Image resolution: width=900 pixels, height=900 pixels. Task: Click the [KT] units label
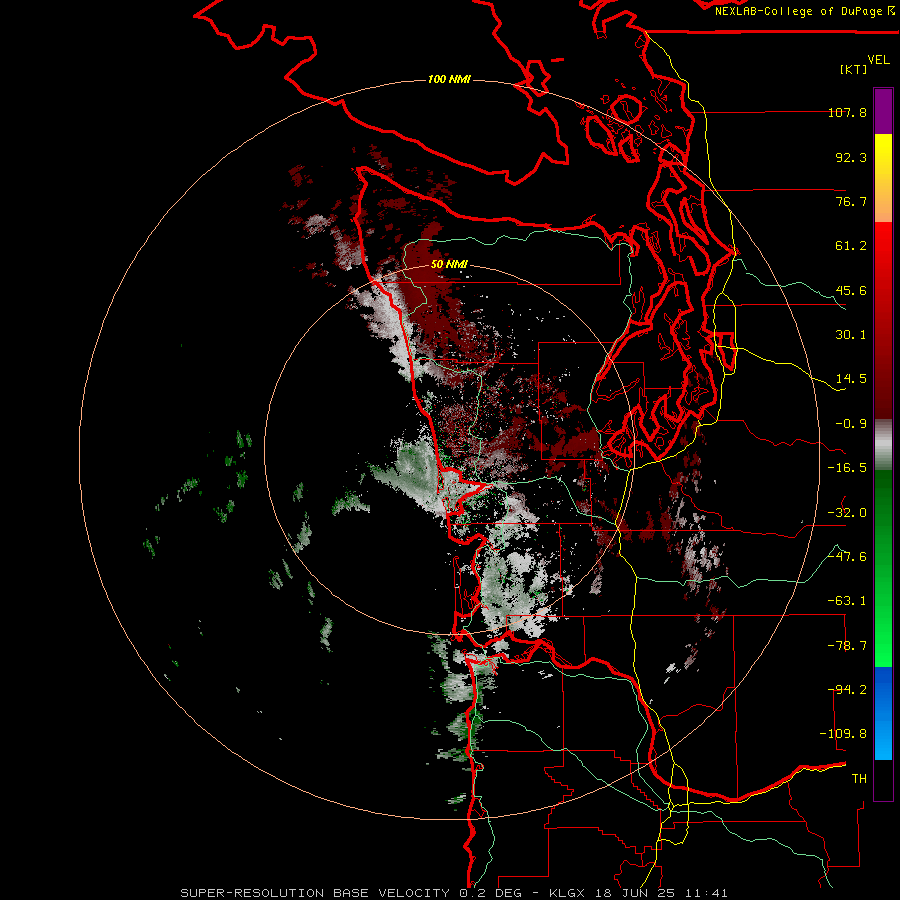pyautogui.click(x=853, y=69)
